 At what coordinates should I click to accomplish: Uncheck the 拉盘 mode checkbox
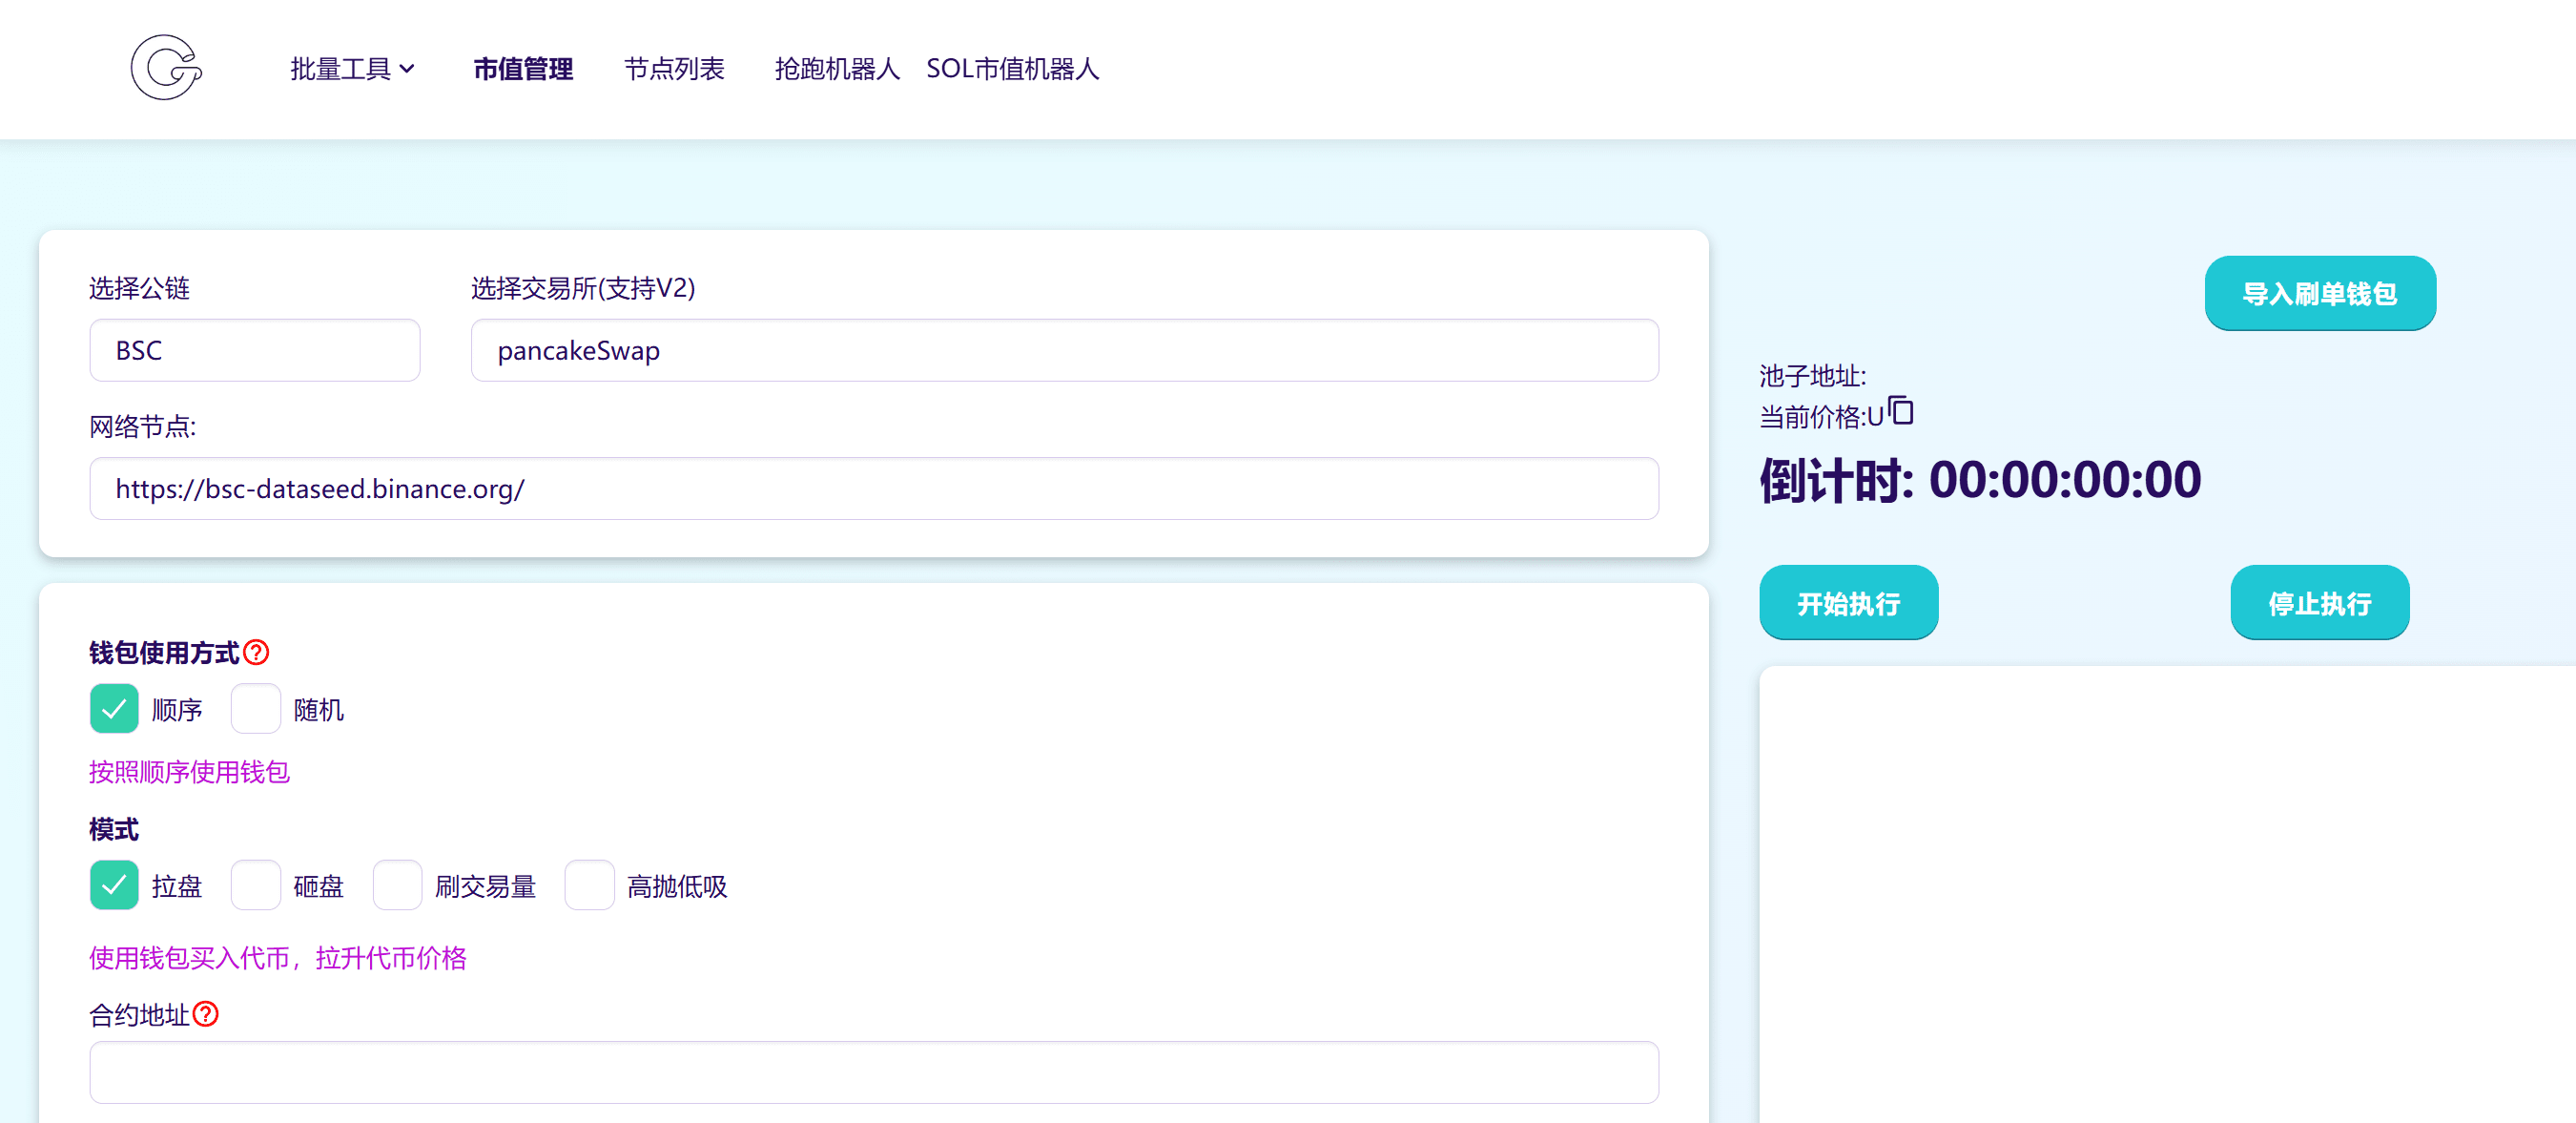click(x=114, y=885)
